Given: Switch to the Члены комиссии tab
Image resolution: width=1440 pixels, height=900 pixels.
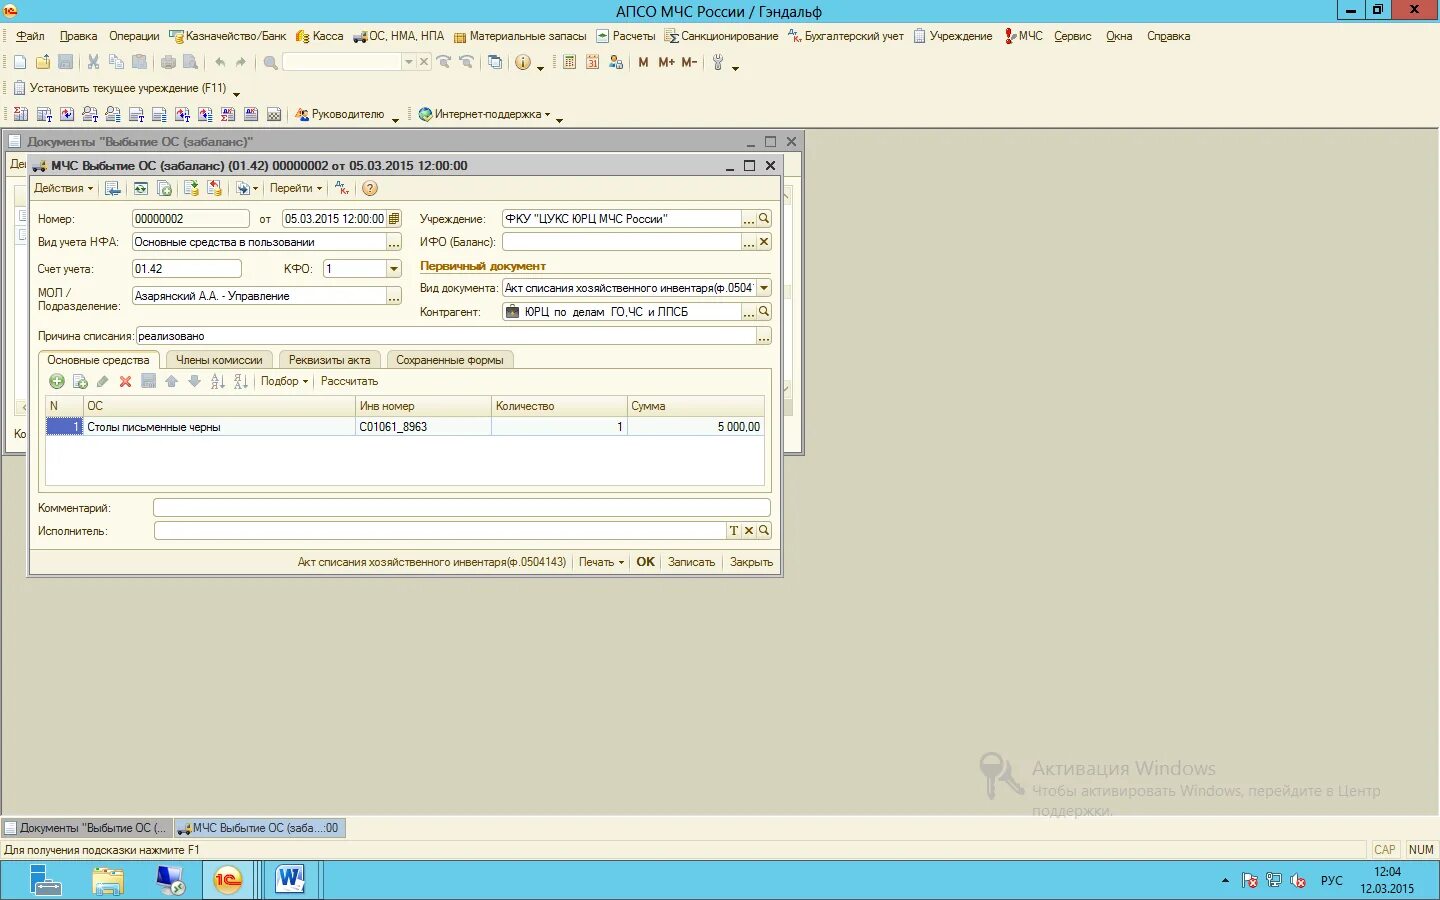Looking at the screenshot, I should tap(219, 360).
